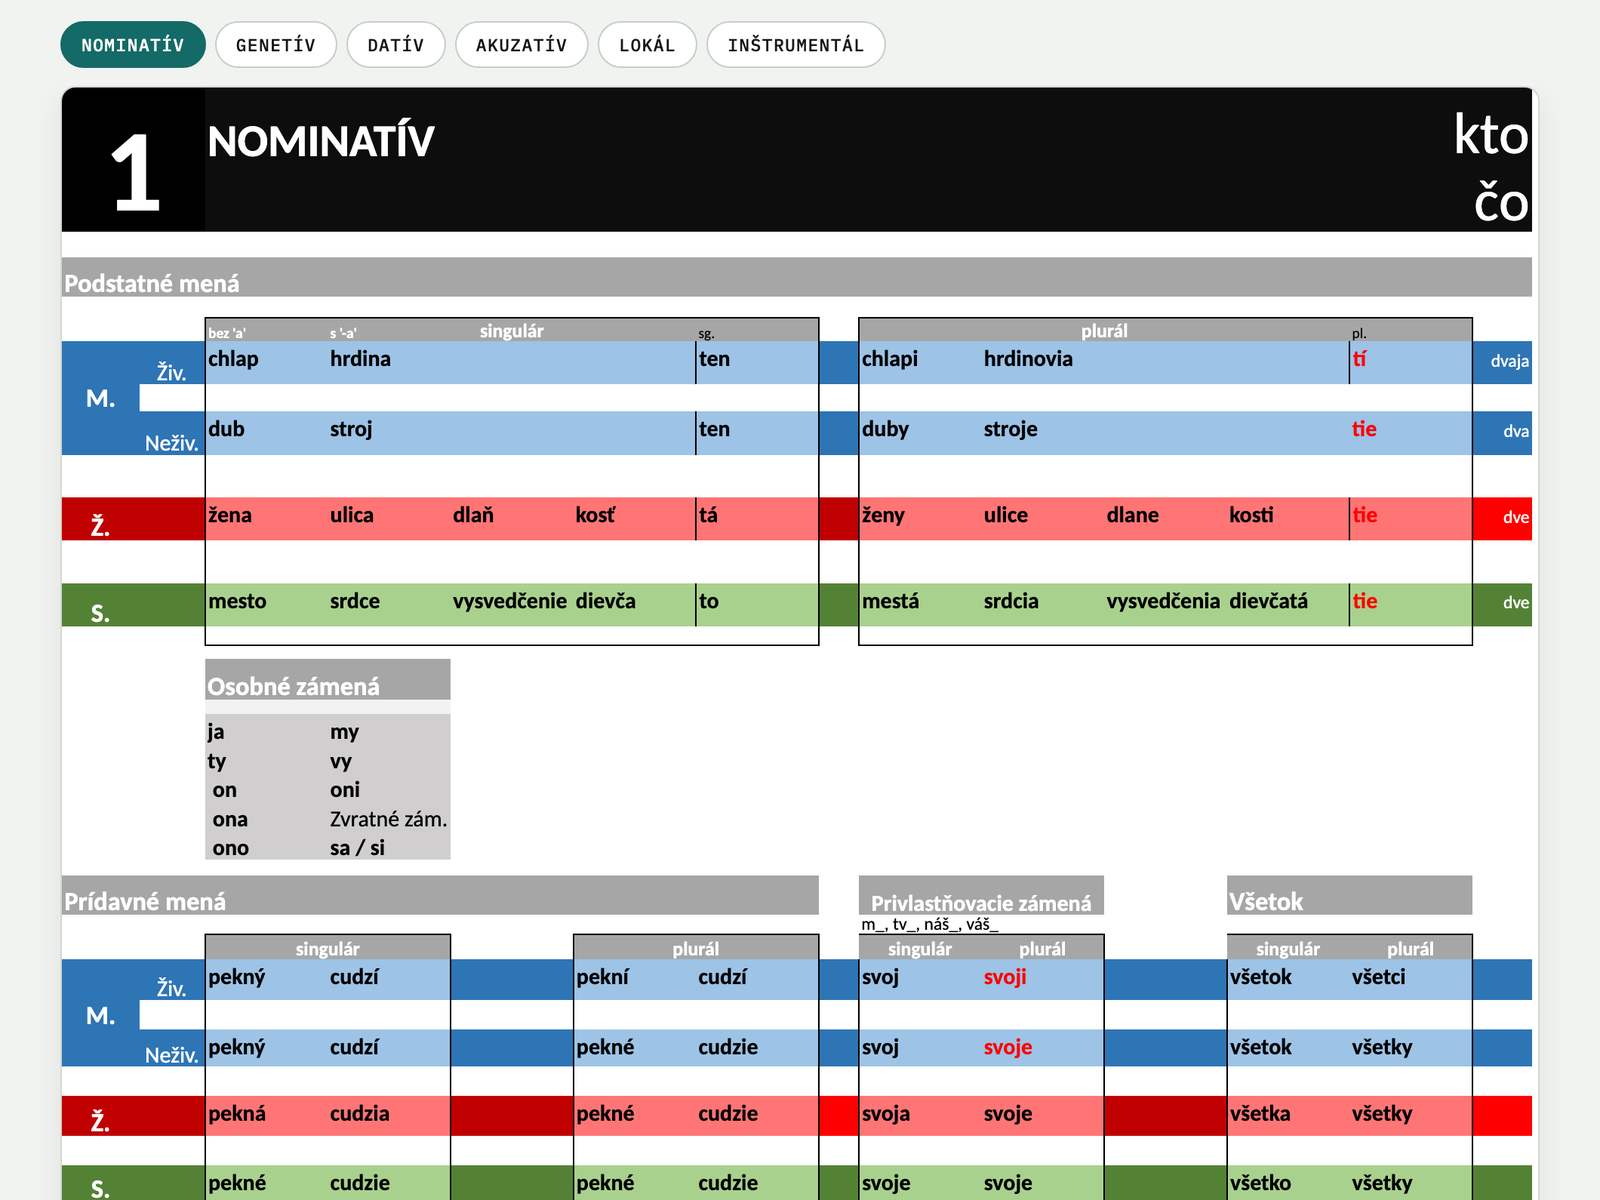The height and width of the screenshot is (1200, 1600).
Task: Click the 'Privlastňovacie zámená' header
Action: [x=981, y=896]
